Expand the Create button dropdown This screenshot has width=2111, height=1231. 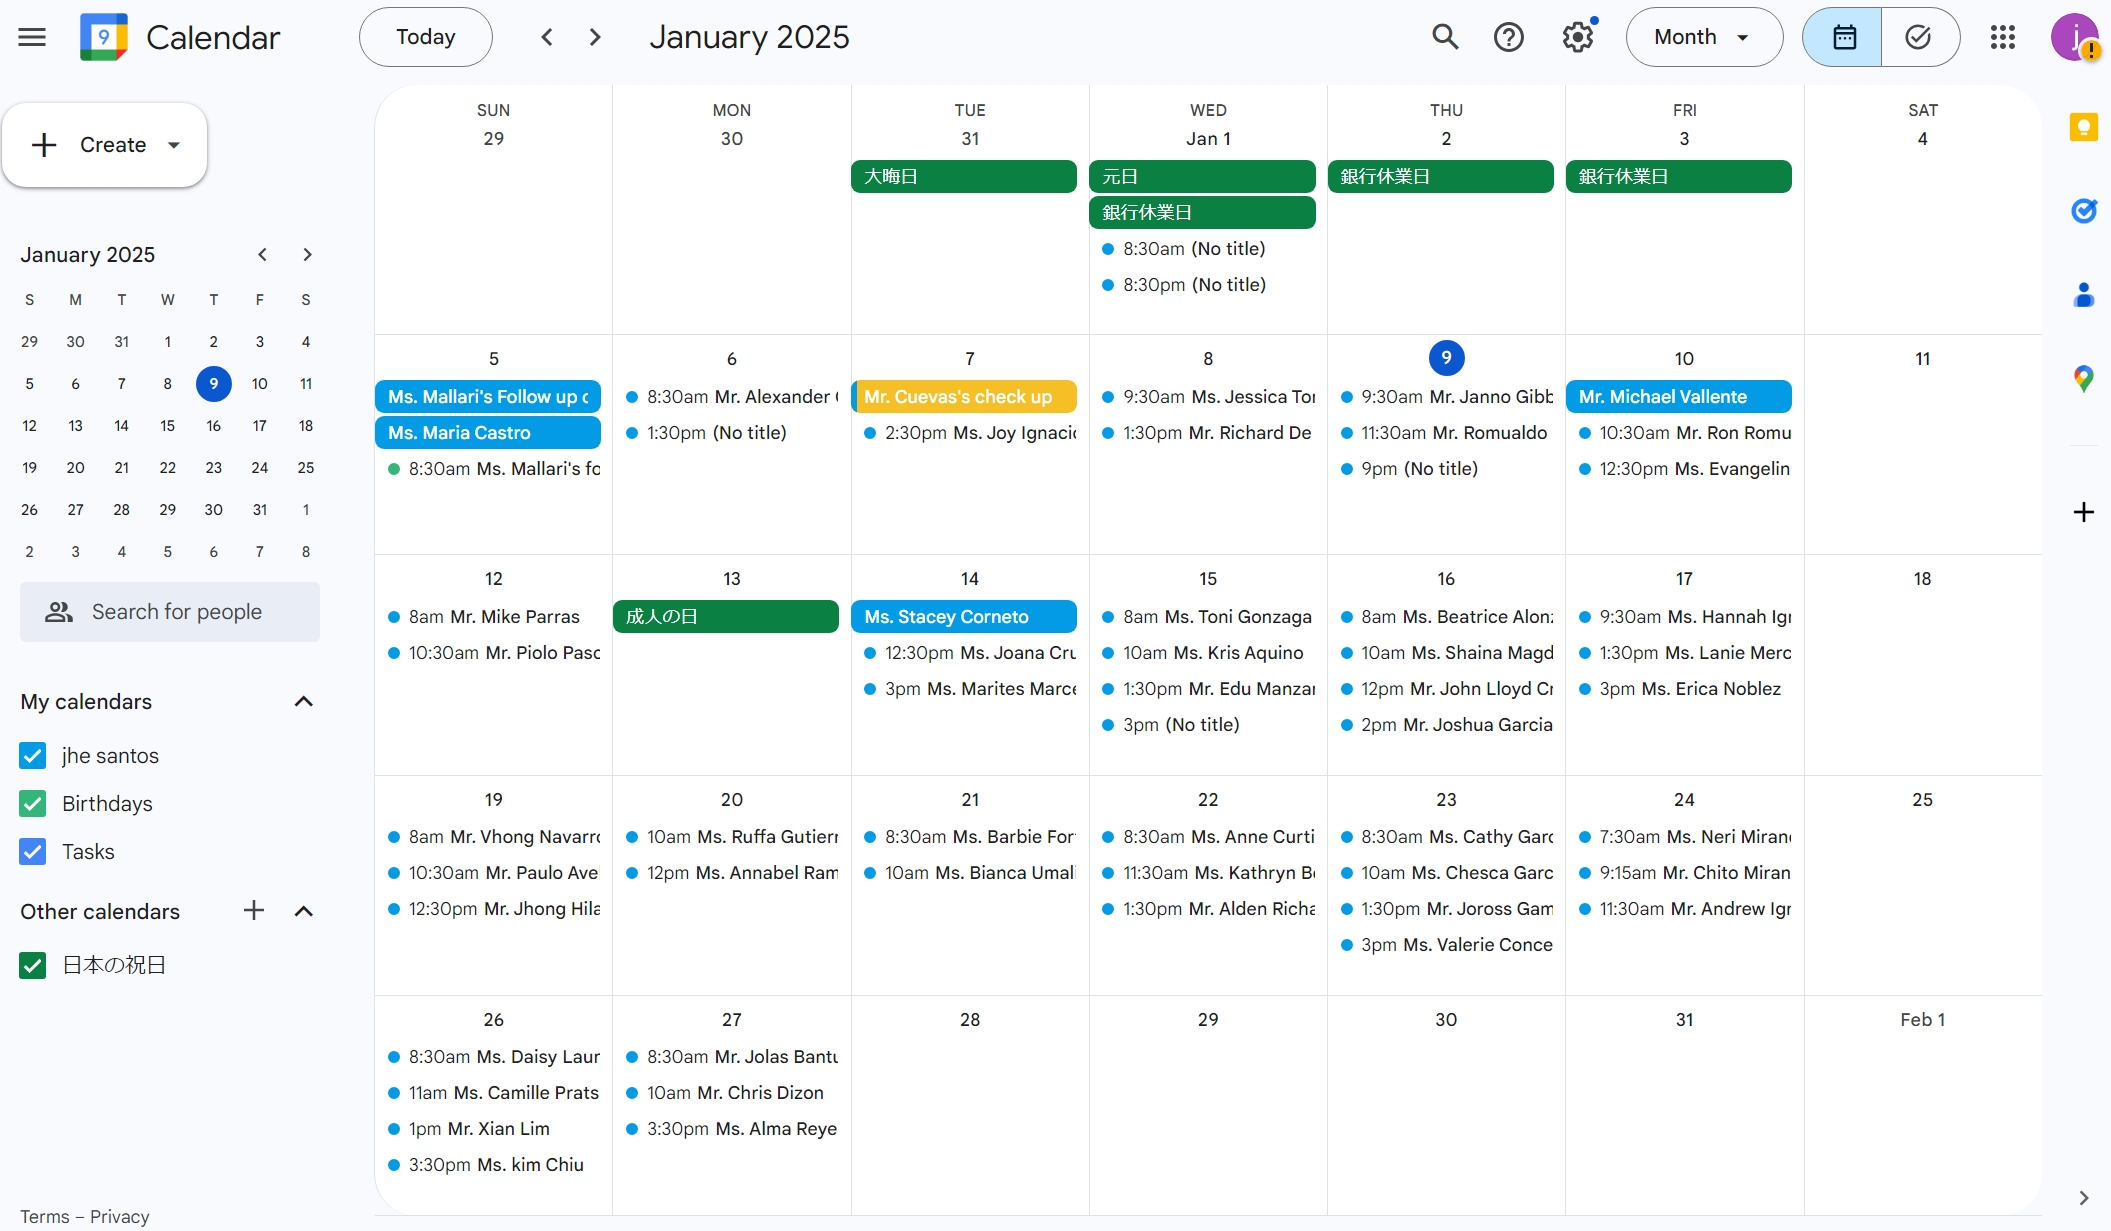(x=174, y=145)
